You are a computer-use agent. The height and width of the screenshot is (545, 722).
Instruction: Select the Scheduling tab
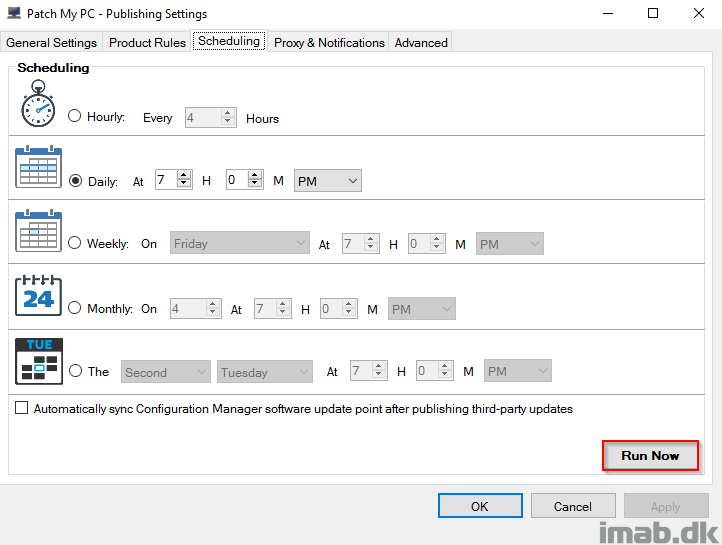click(x=229, y=41)
